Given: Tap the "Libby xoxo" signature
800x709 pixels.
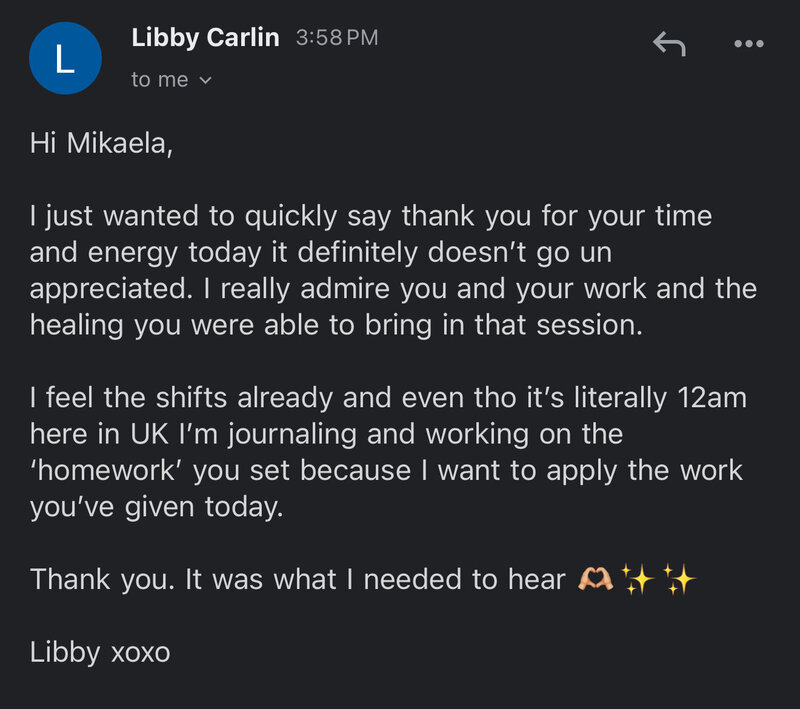Looking at the screenshot, I should [x=100, y=653].
